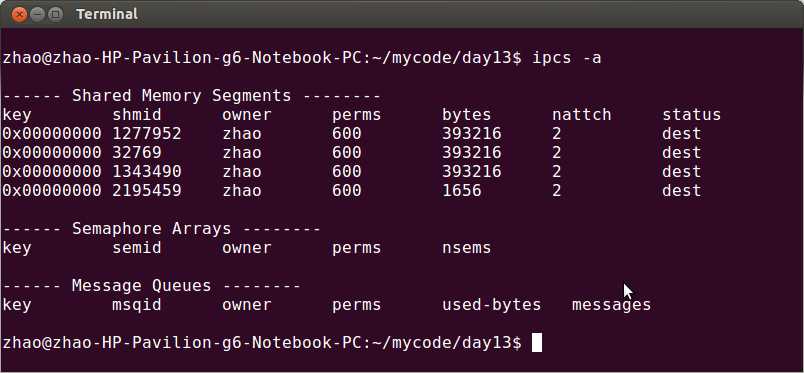Click the msqid column header
804x373 pixels.
tap(137, 305)
